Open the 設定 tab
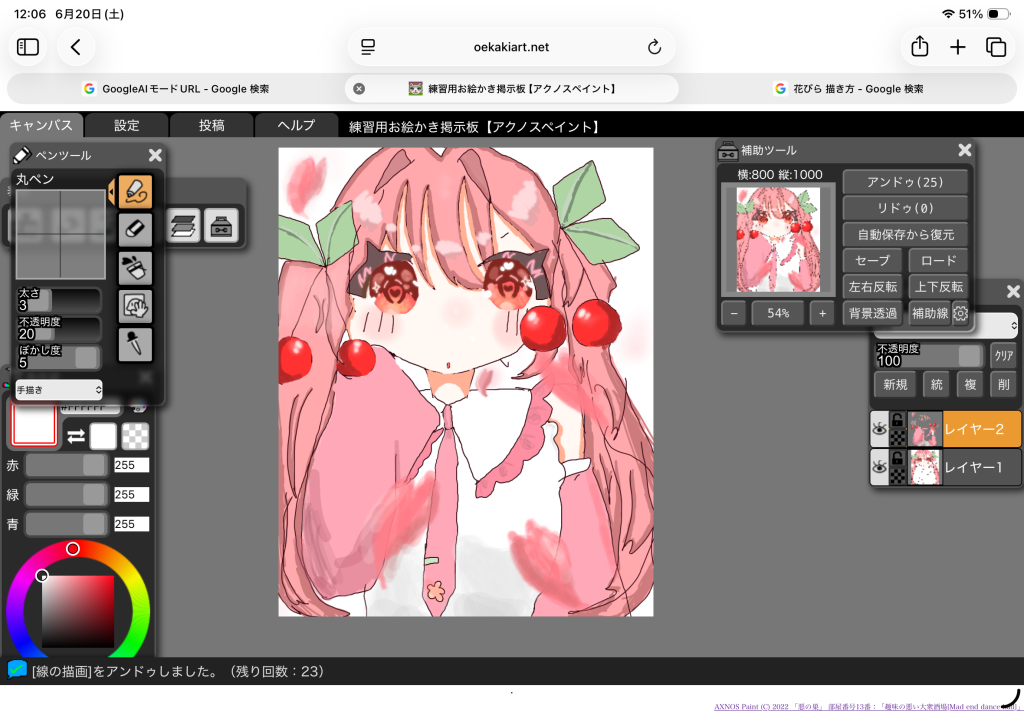This screenshot has width=1024, height=712. 127,125
